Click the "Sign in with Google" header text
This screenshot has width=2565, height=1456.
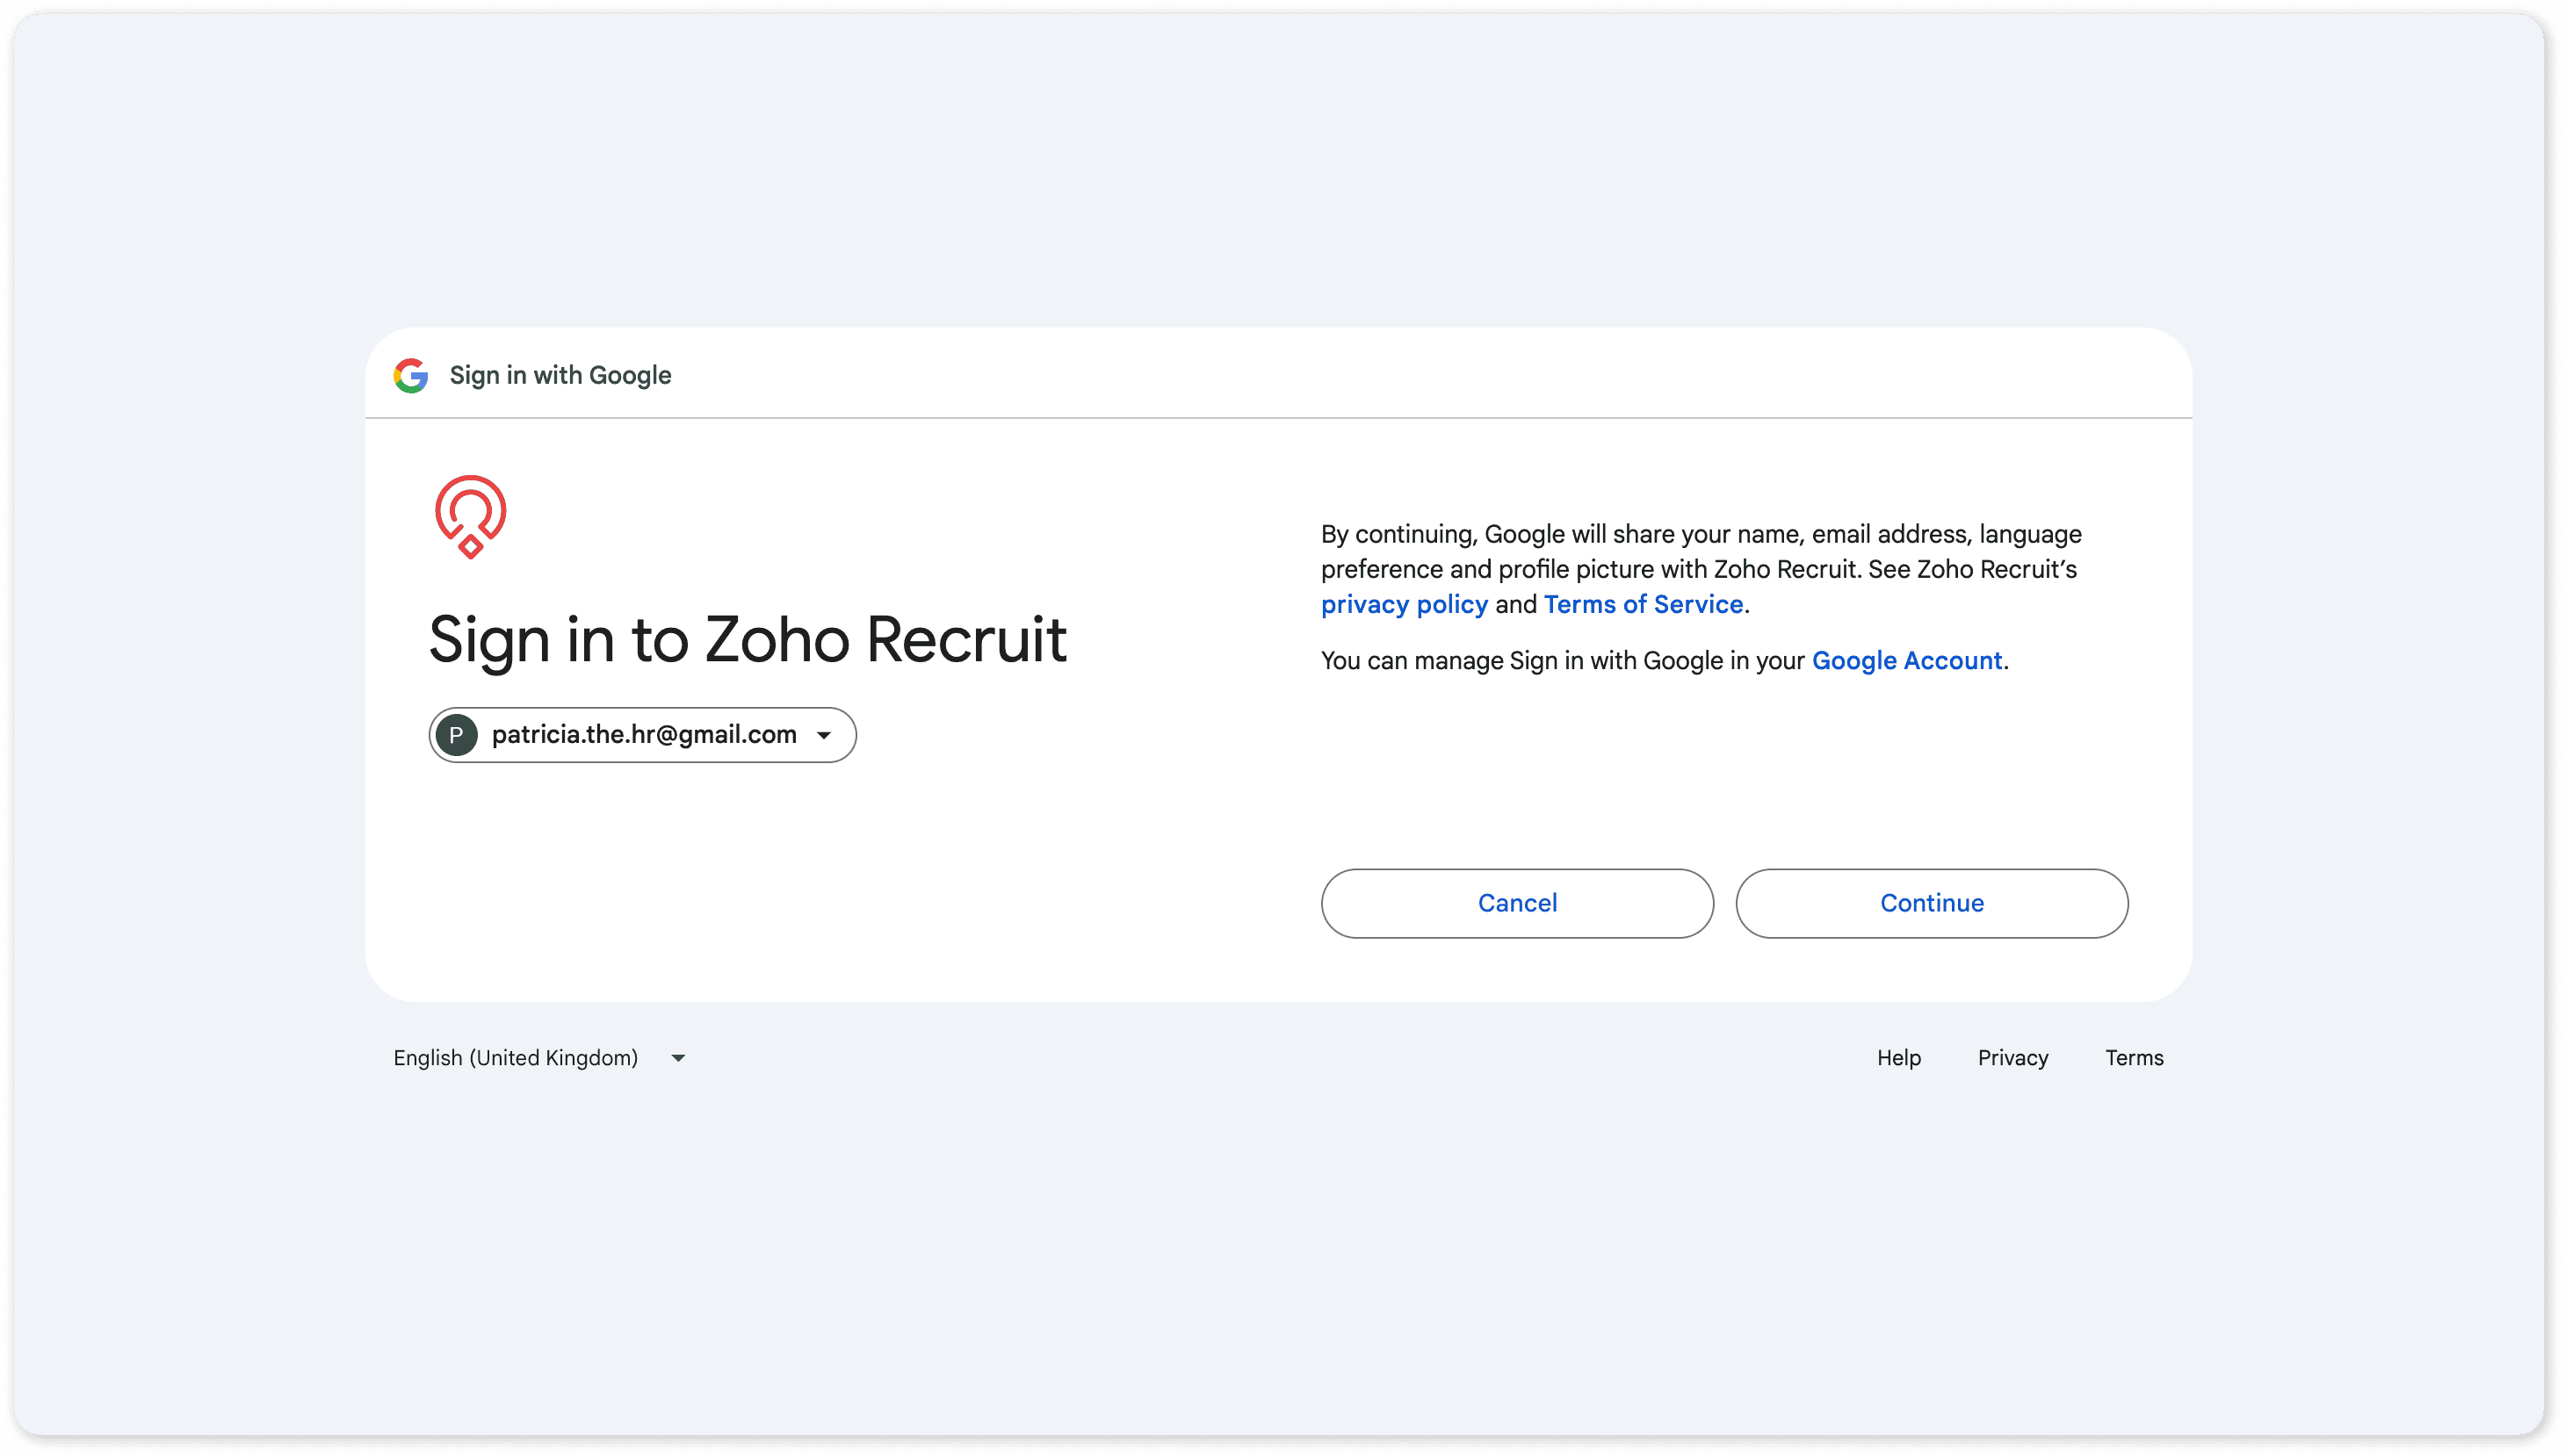[560, 376]
